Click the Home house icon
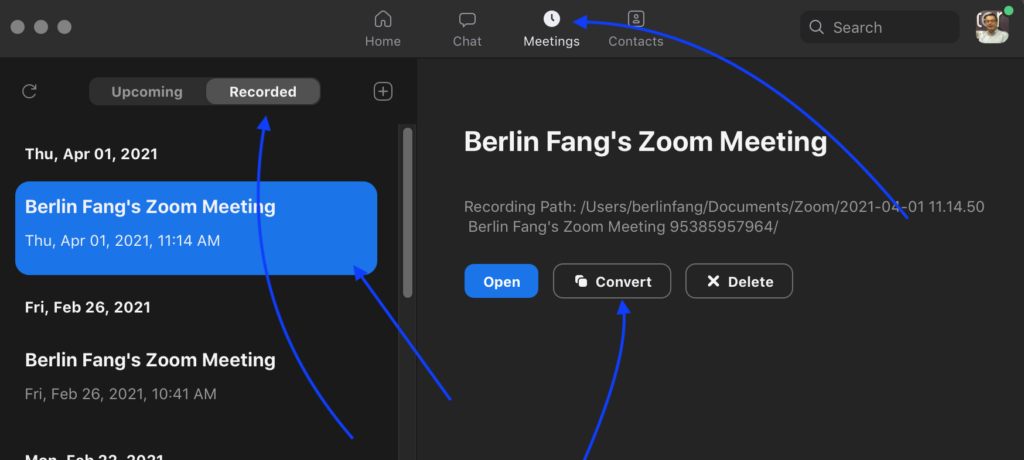The width and height of the screenshot is (1024, 460). click(382, 19)
